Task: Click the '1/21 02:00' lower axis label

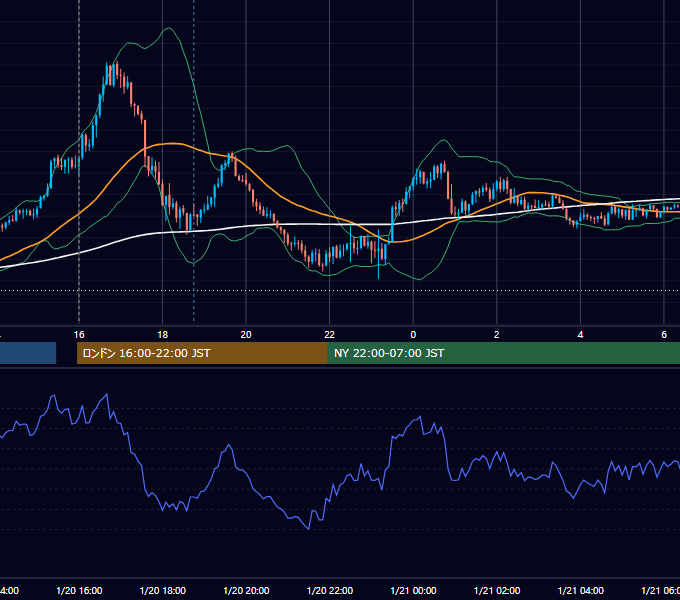Action: (497, 591)
